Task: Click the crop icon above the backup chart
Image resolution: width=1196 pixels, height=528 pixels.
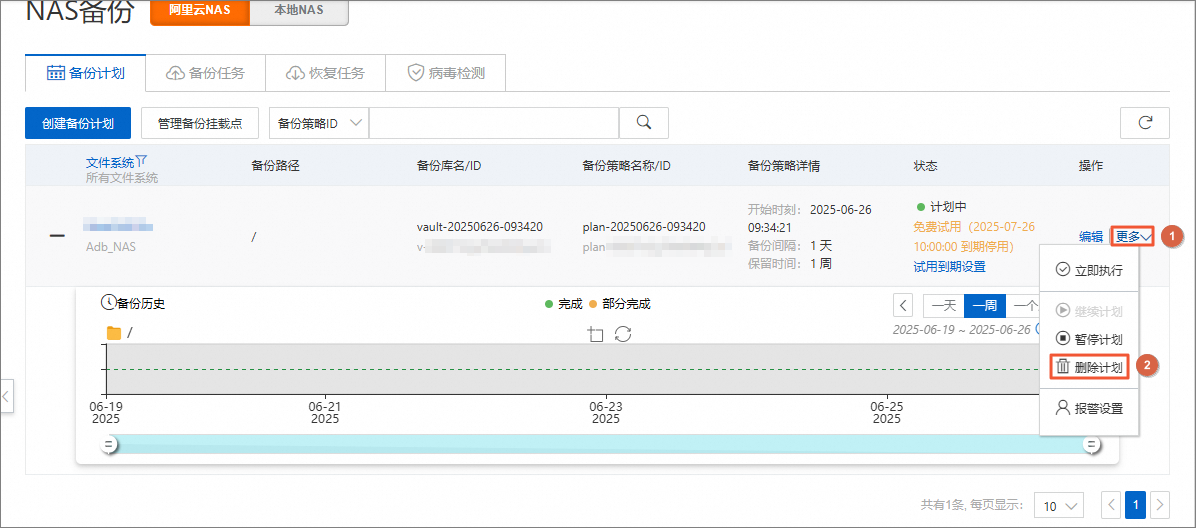Action: (x=596, y=334)
